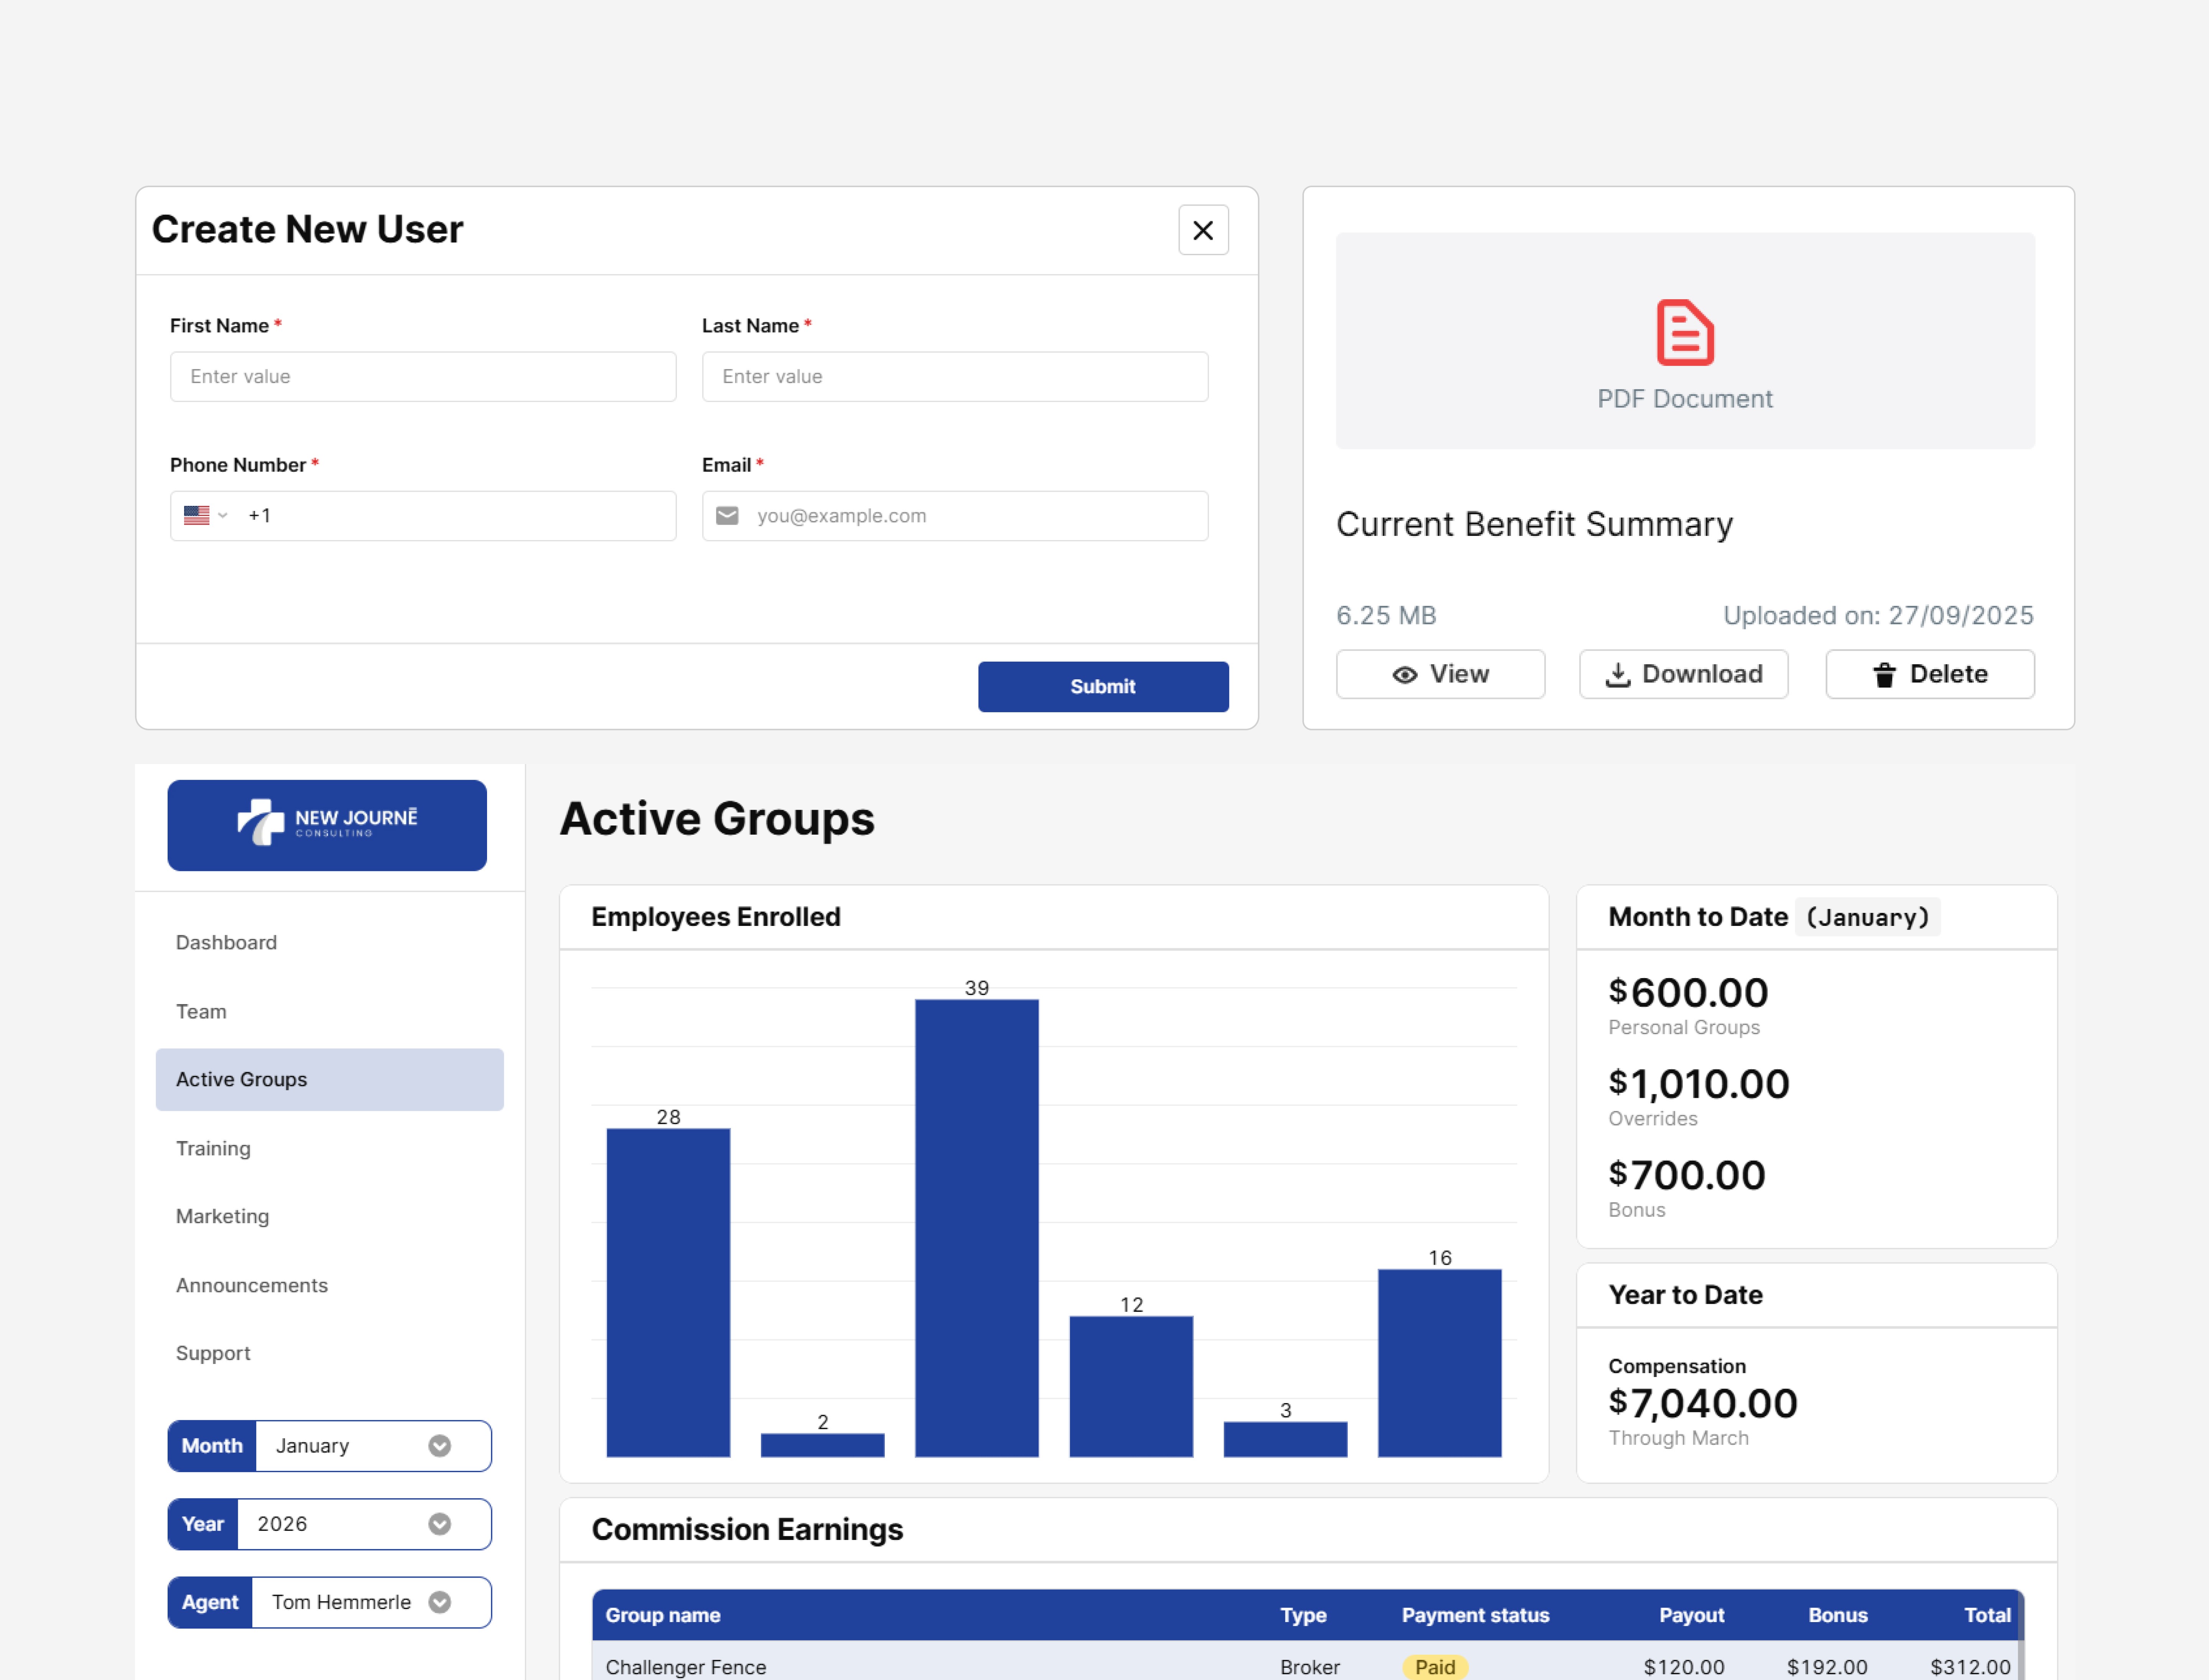Open country code dropdown chevron
2209x1680 pixels.
223,516
